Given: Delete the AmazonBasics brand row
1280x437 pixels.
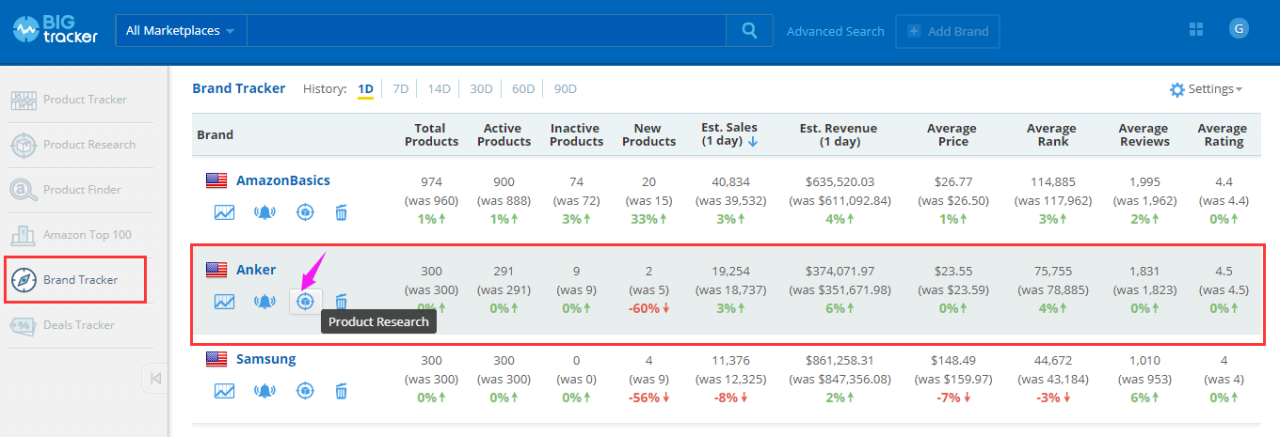Looking at the screenshot, I should pyautogui.click(x=341, y=212).
